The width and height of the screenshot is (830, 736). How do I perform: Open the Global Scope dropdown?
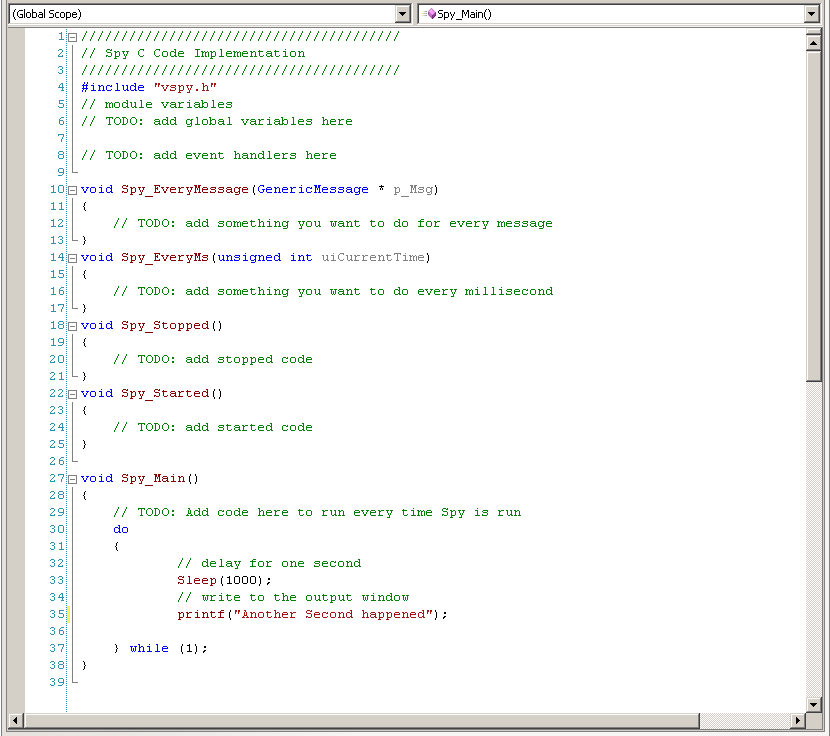click(403, 14)
